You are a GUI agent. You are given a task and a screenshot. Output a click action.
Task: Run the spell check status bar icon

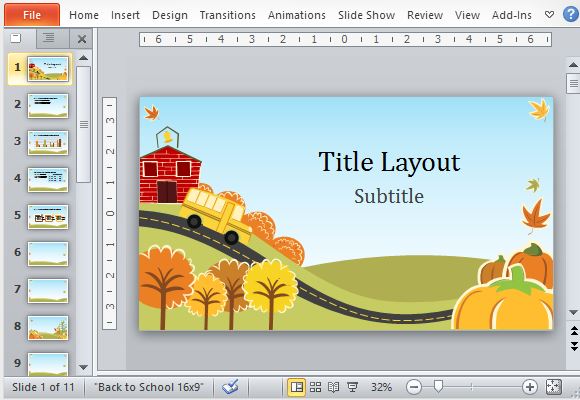coord(230,387)
